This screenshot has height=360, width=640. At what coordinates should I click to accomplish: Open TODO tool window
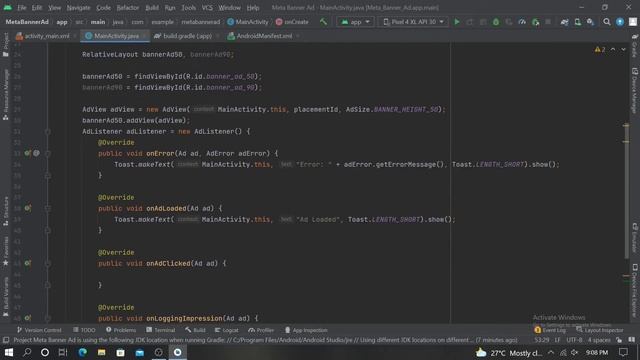(x=84, y=330)
